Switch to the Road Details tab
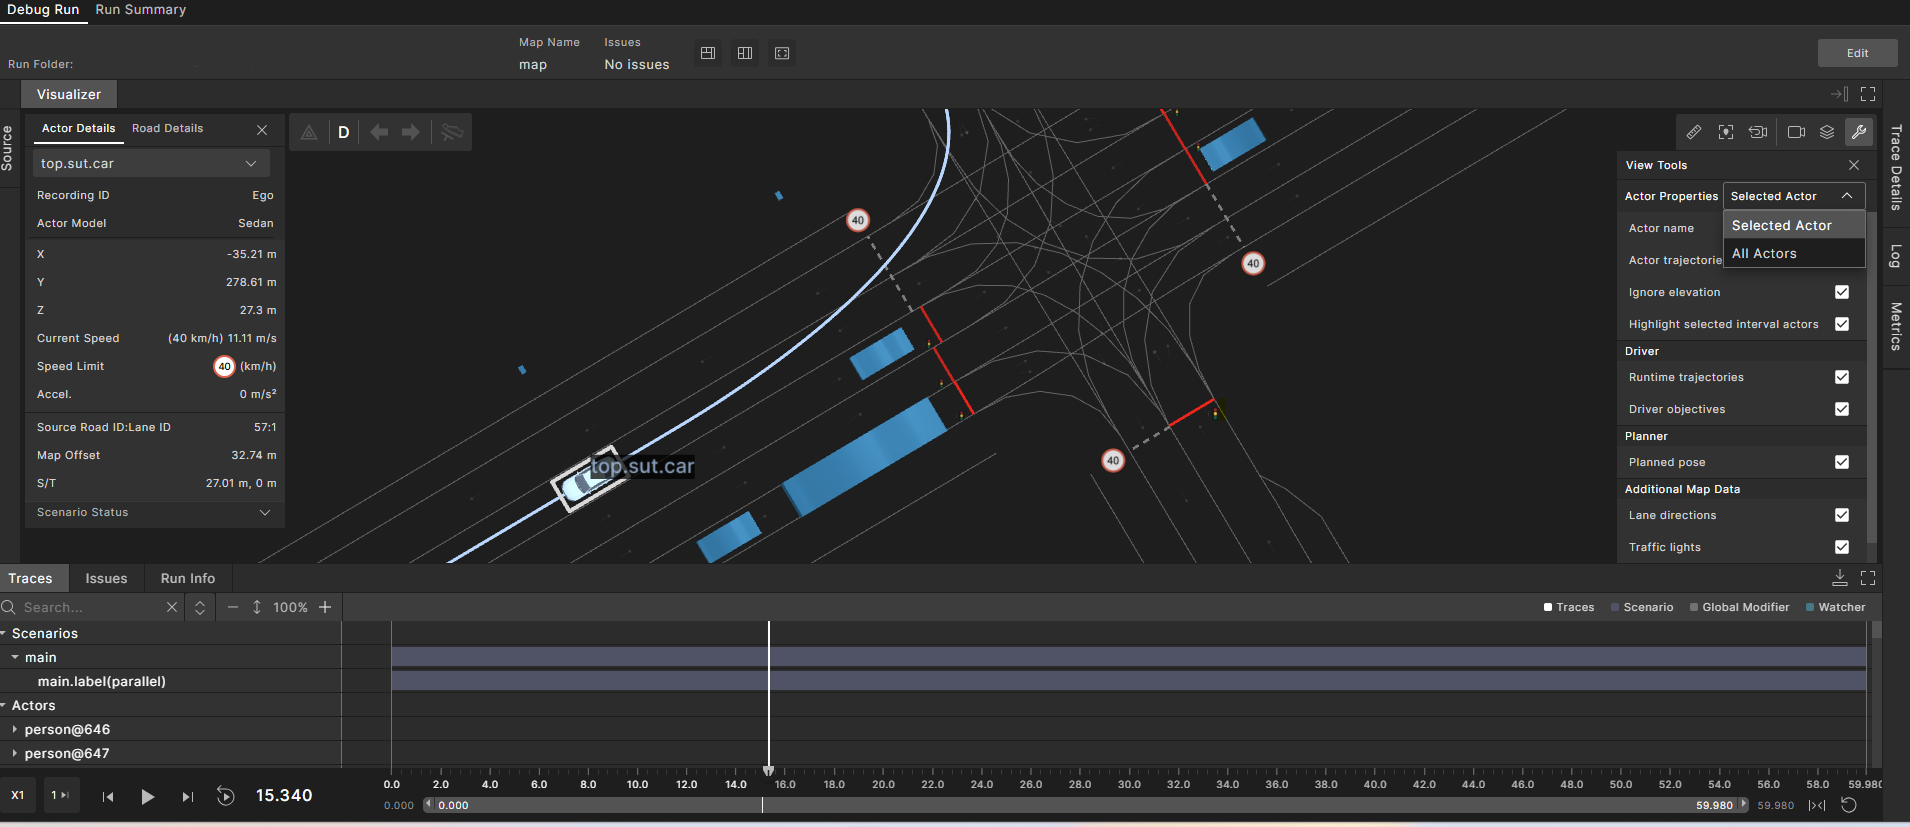Image resolution: width=1910 pixels, height=827 pixels. [x=167, y=128]
